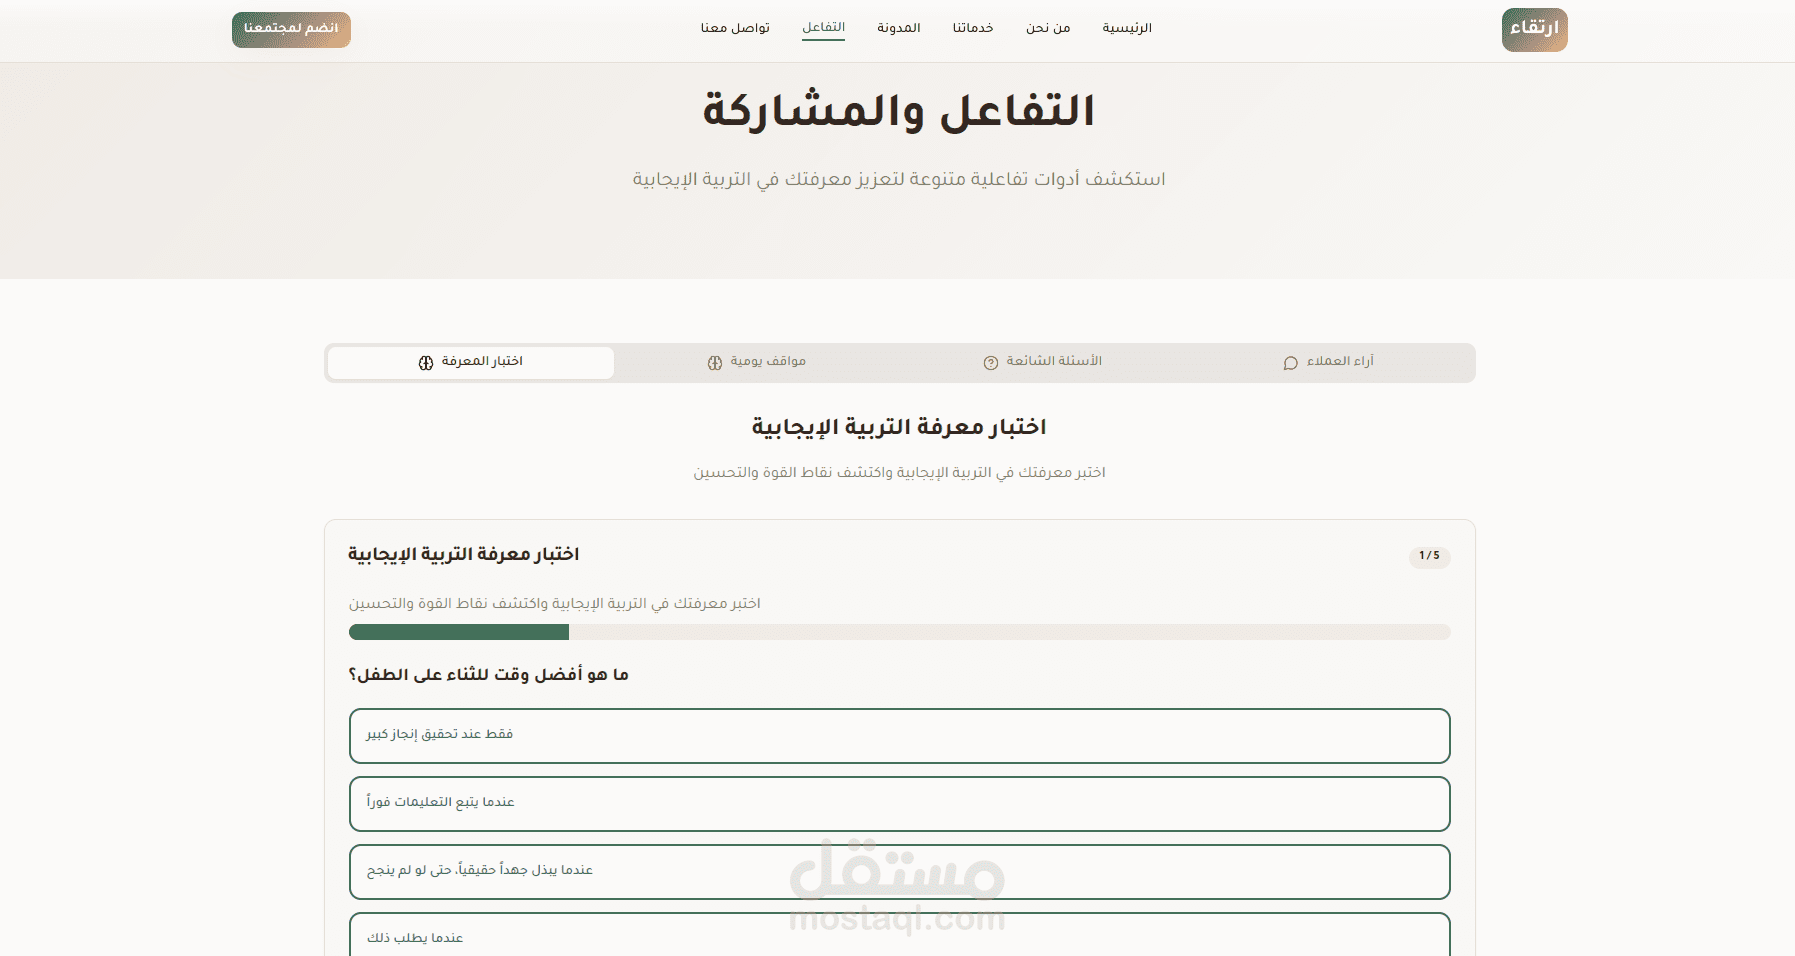Switch to مواقف يومية tab

pos(757,362)
